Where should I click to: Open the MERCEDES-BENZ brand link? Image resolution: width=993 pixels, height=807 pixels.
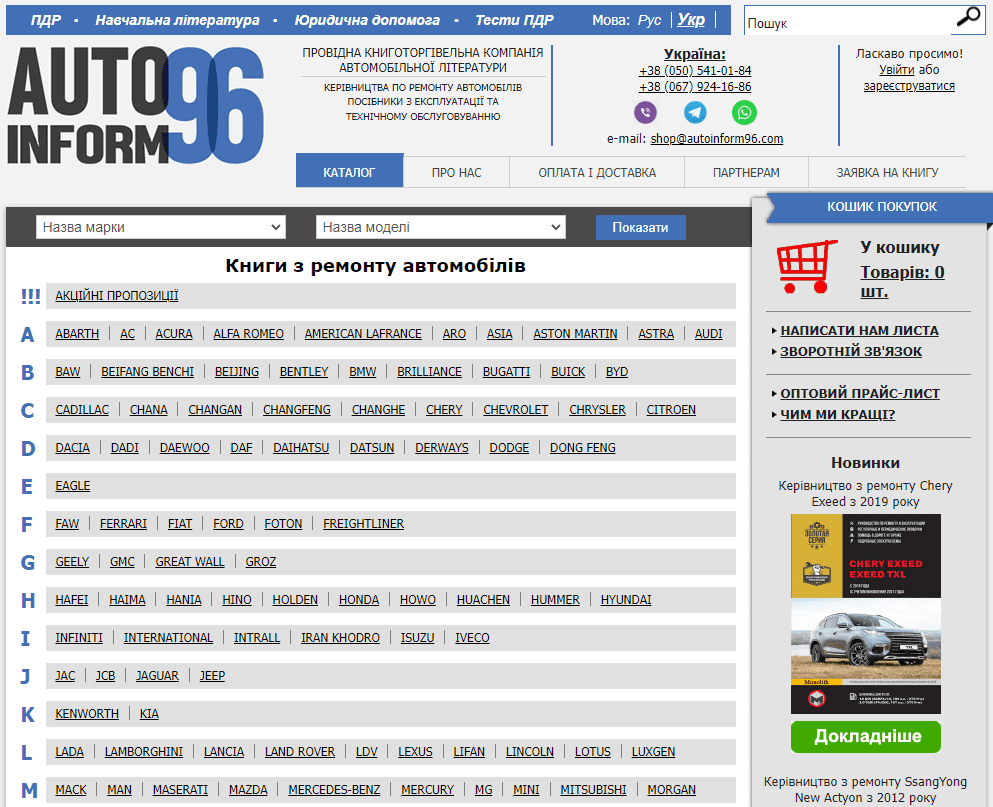click(x=334, y=790)
